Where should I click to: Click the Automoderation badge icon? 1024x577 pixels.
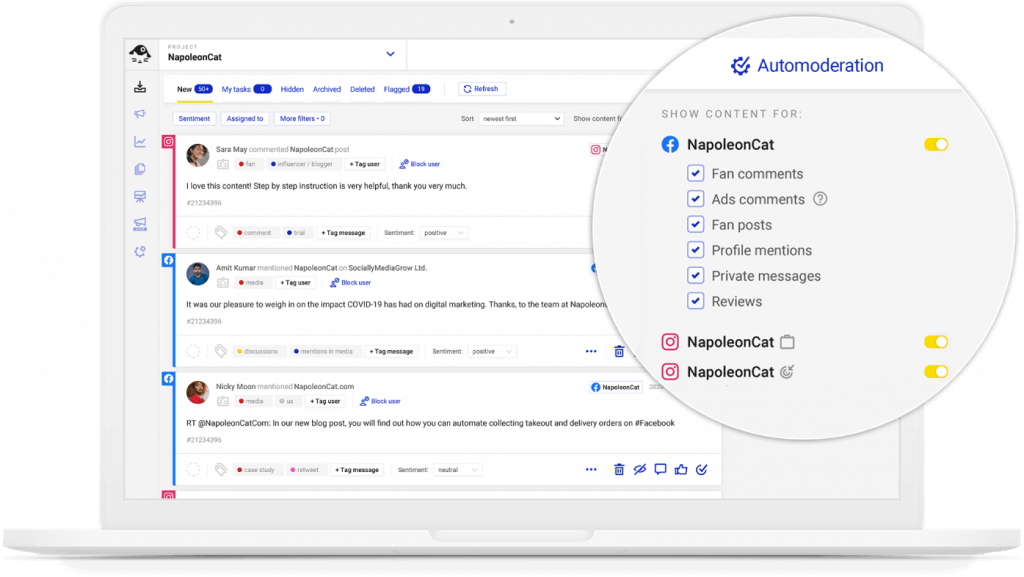pos(741,65)
